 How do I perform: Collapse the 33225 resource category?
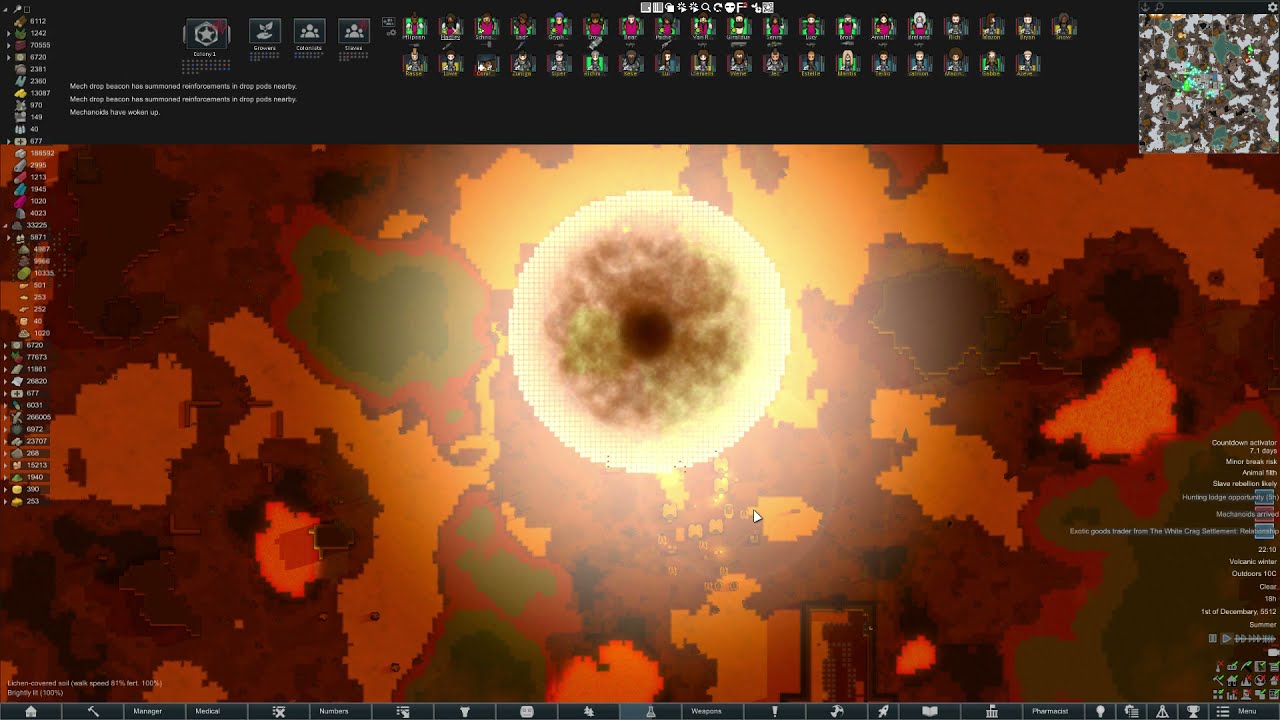pyautogui.click(x=6, y=225)
